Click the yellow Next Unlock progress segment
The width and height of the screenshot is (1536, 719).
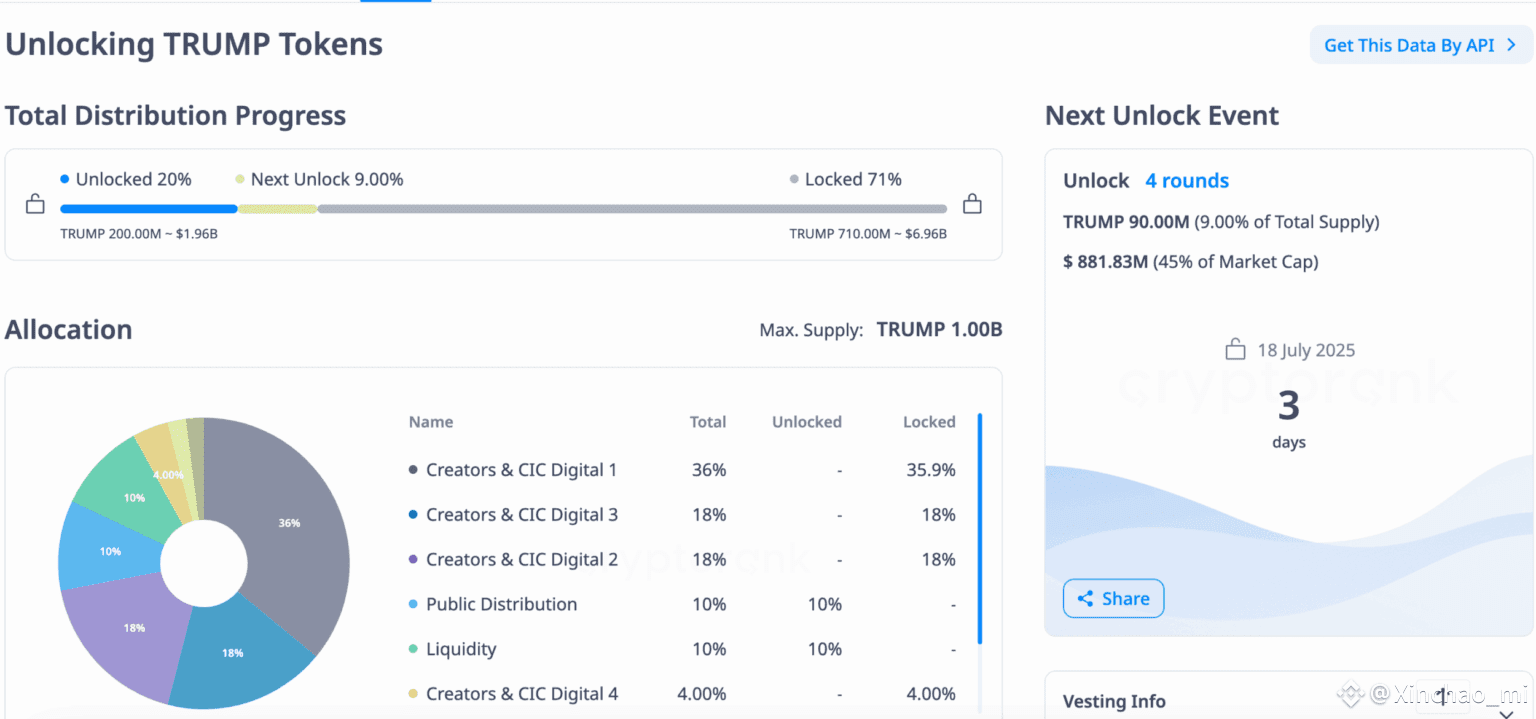pyautogui.click(x=277, y=209)
